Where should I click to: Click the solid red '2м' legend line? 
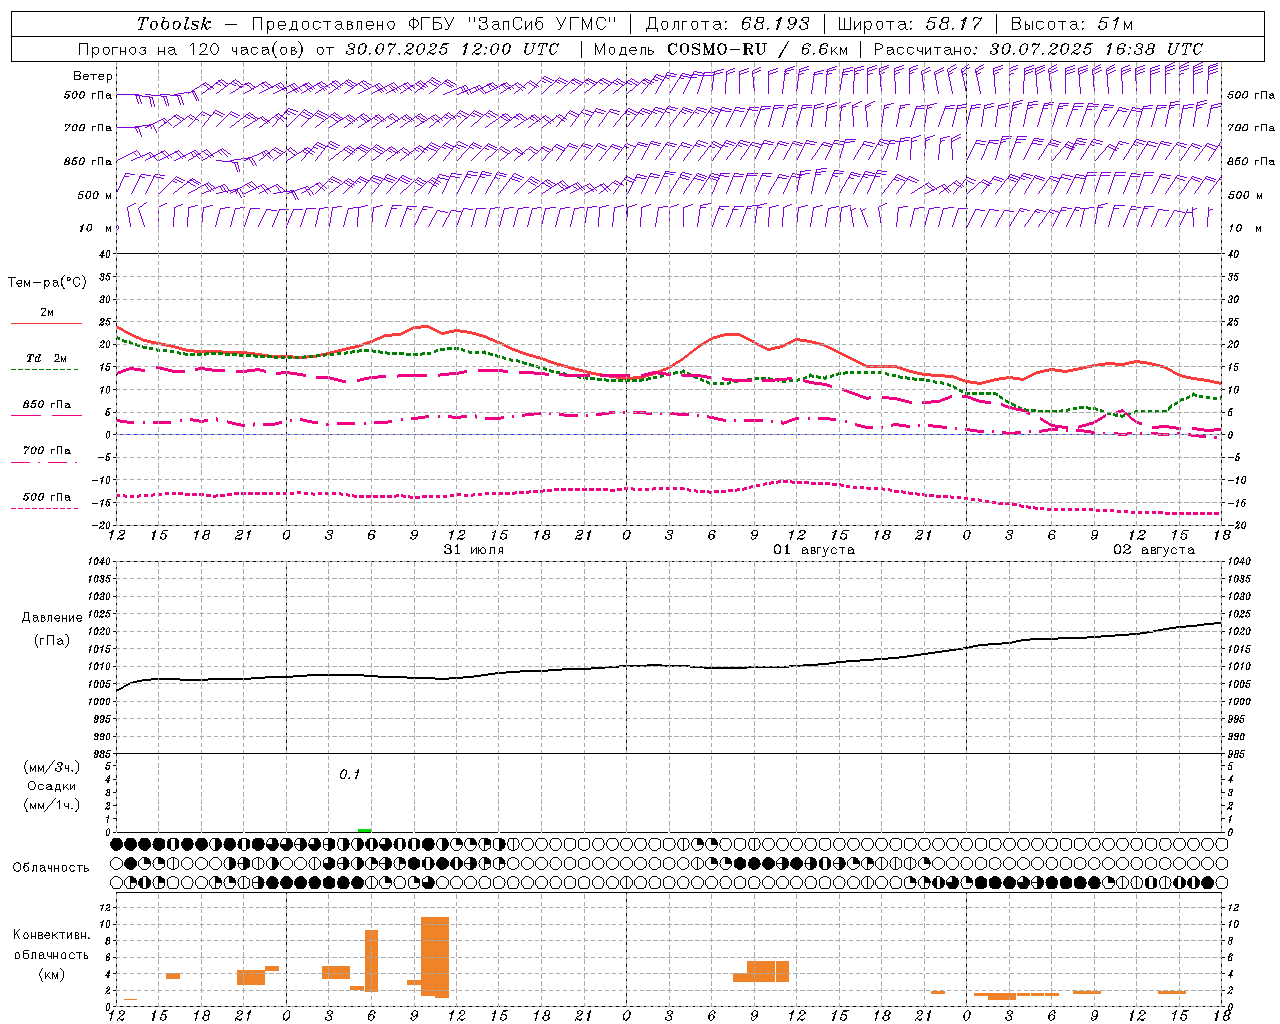pos(46,324)
